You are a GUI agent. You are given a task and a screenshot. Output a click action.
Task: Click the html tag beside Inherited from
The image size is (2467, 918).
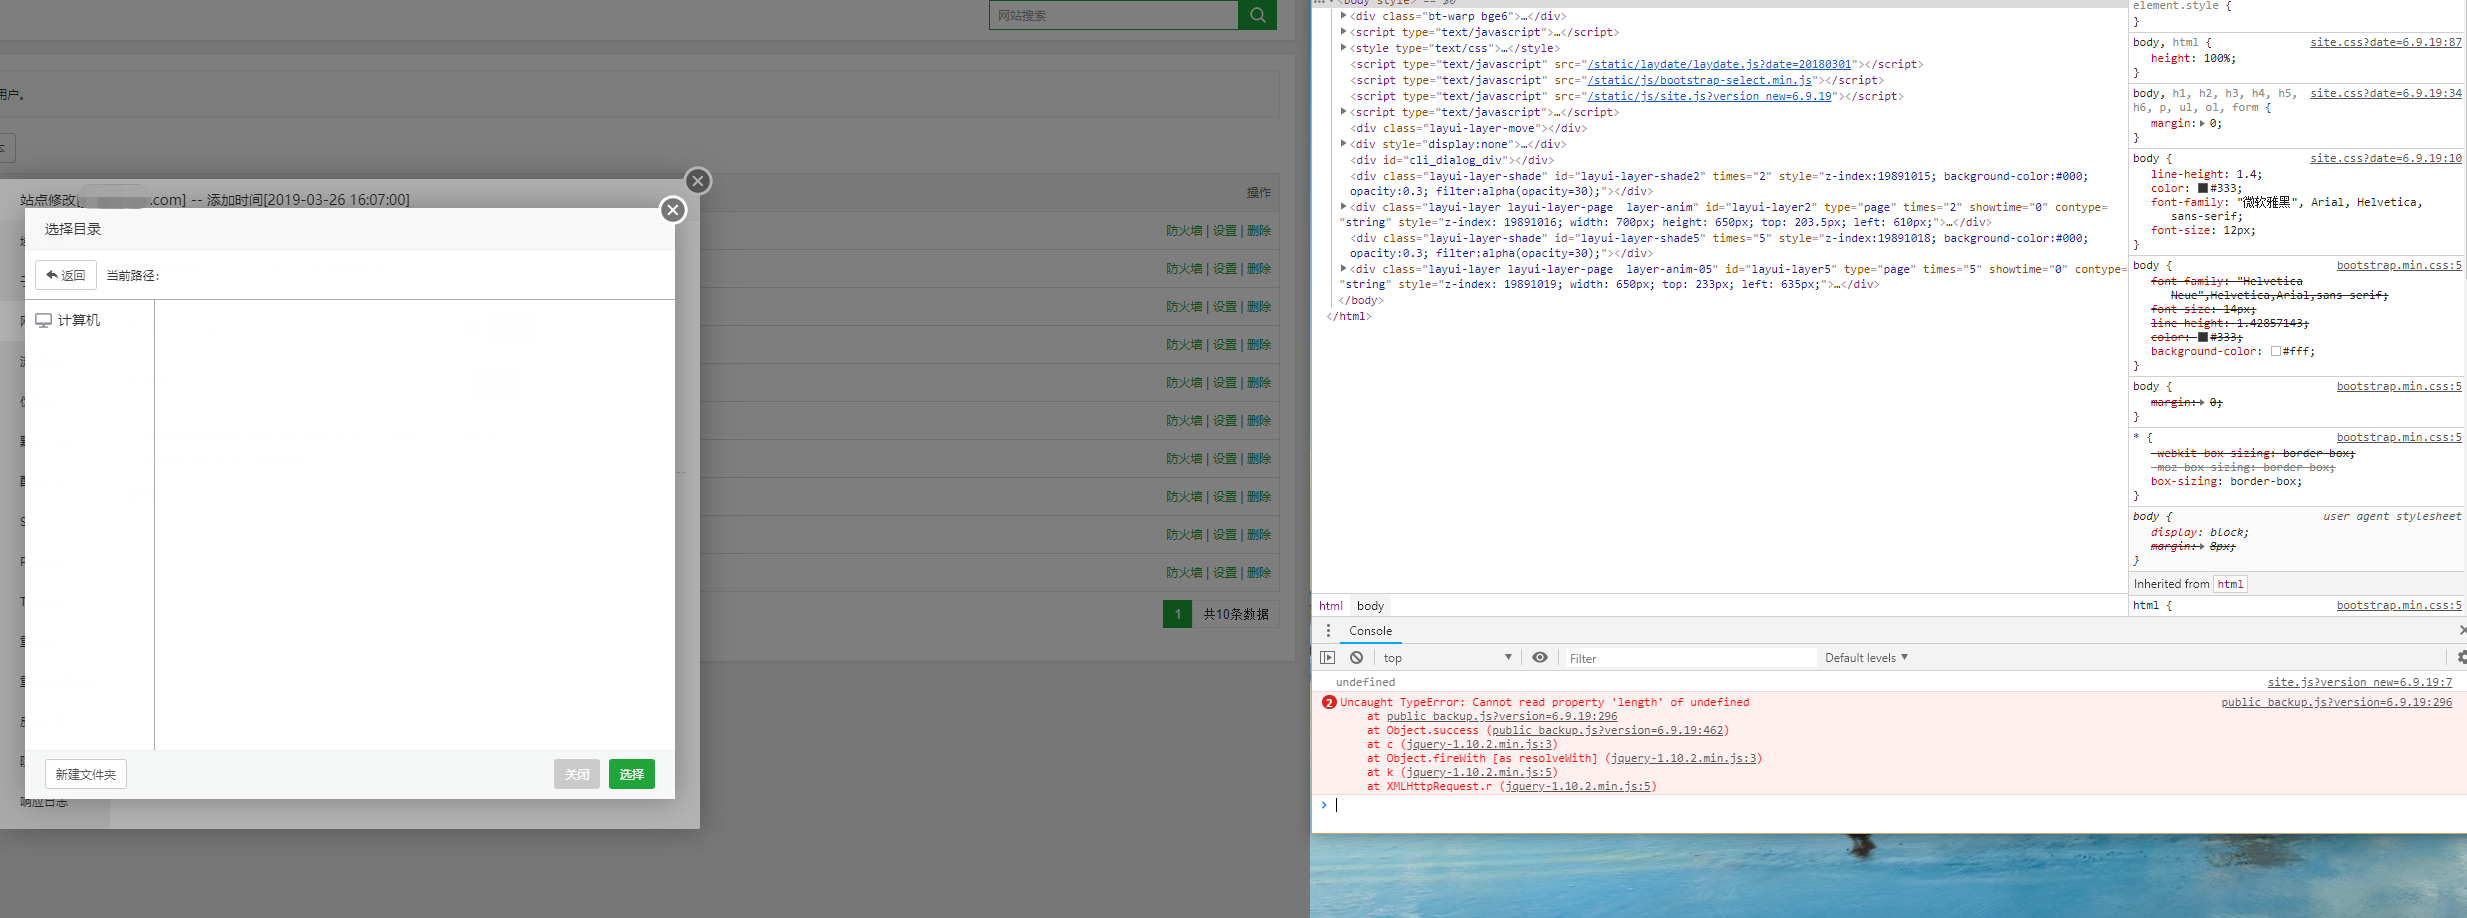coord(2230,584)
